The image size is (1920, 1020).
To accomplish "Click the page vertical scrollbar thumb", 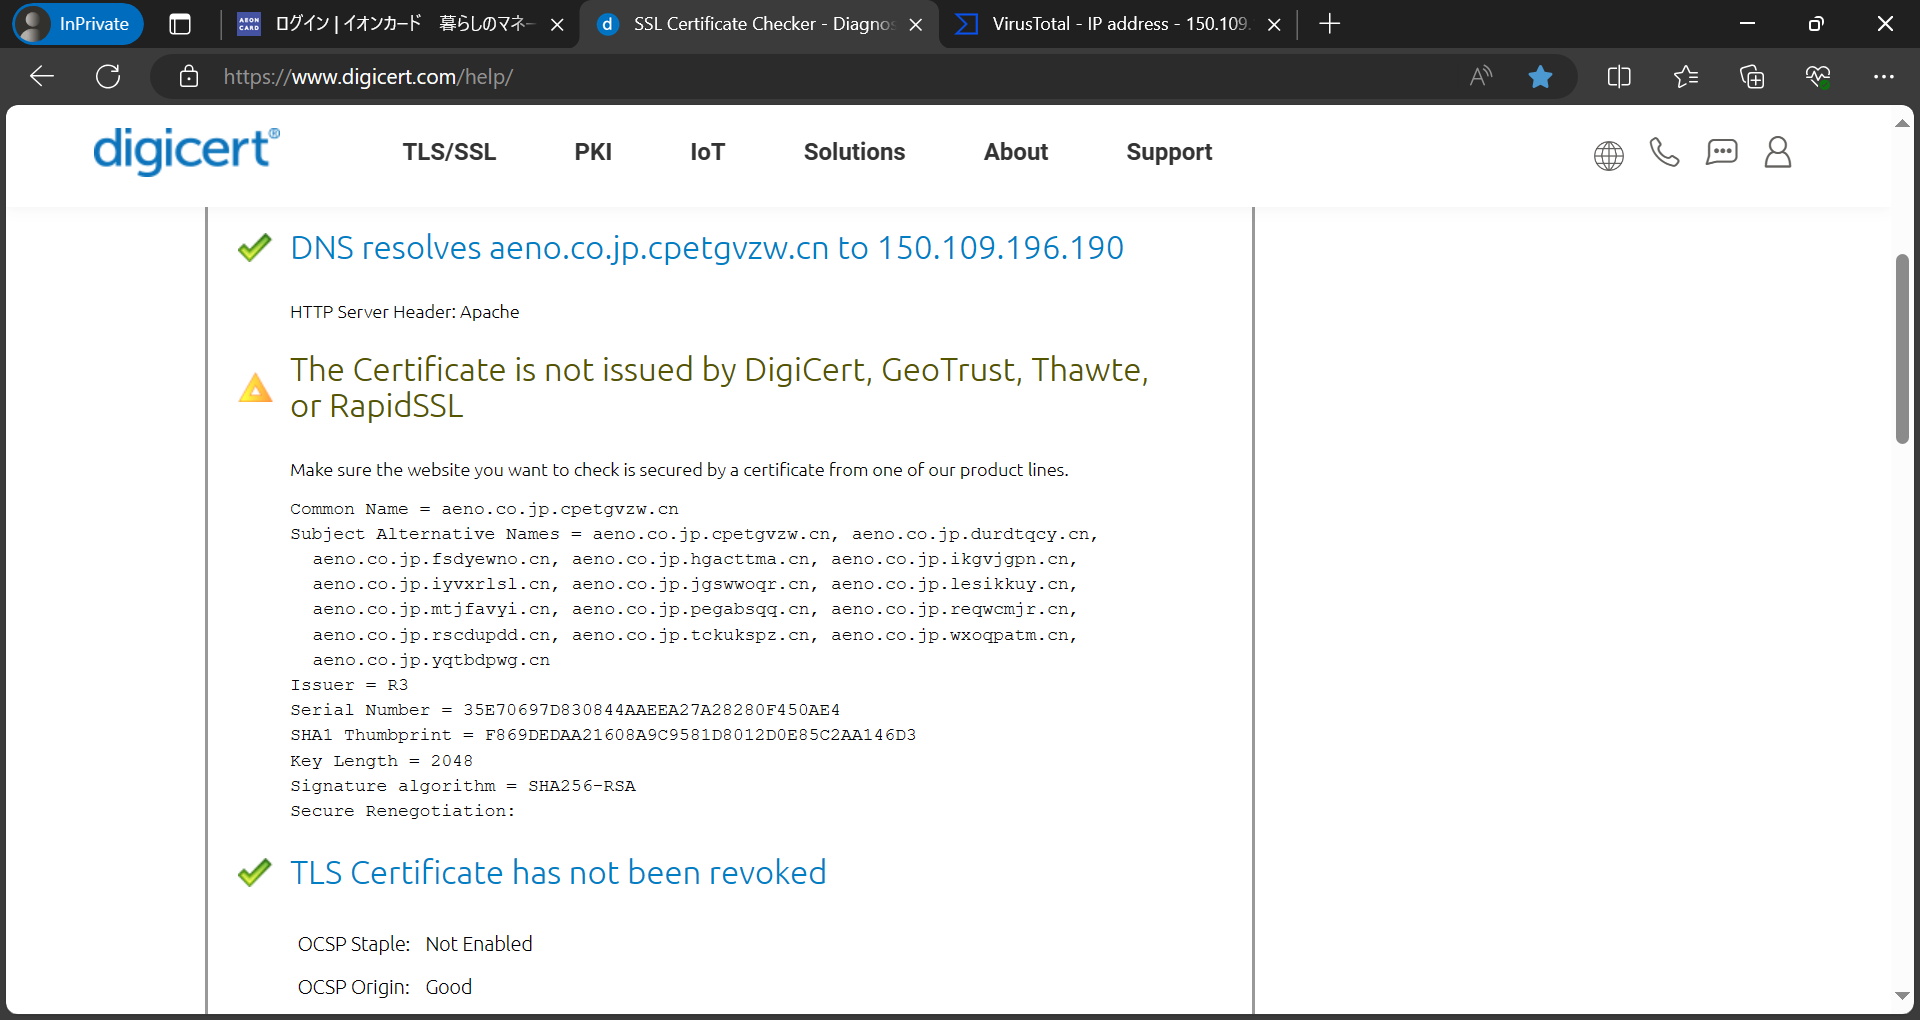I will click(x=1902, y=348).
